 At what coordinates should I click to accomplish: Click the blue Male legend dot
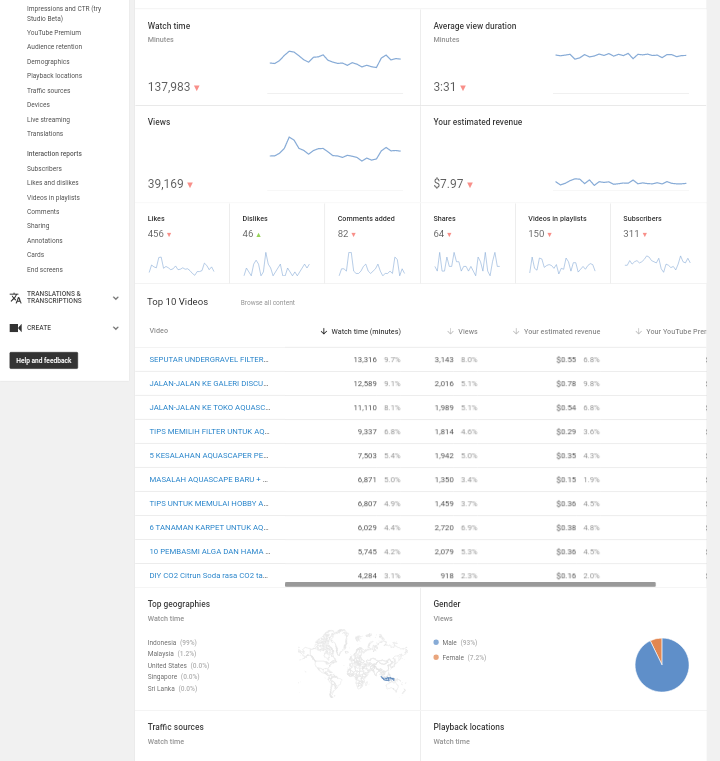(x=436, y=642)
